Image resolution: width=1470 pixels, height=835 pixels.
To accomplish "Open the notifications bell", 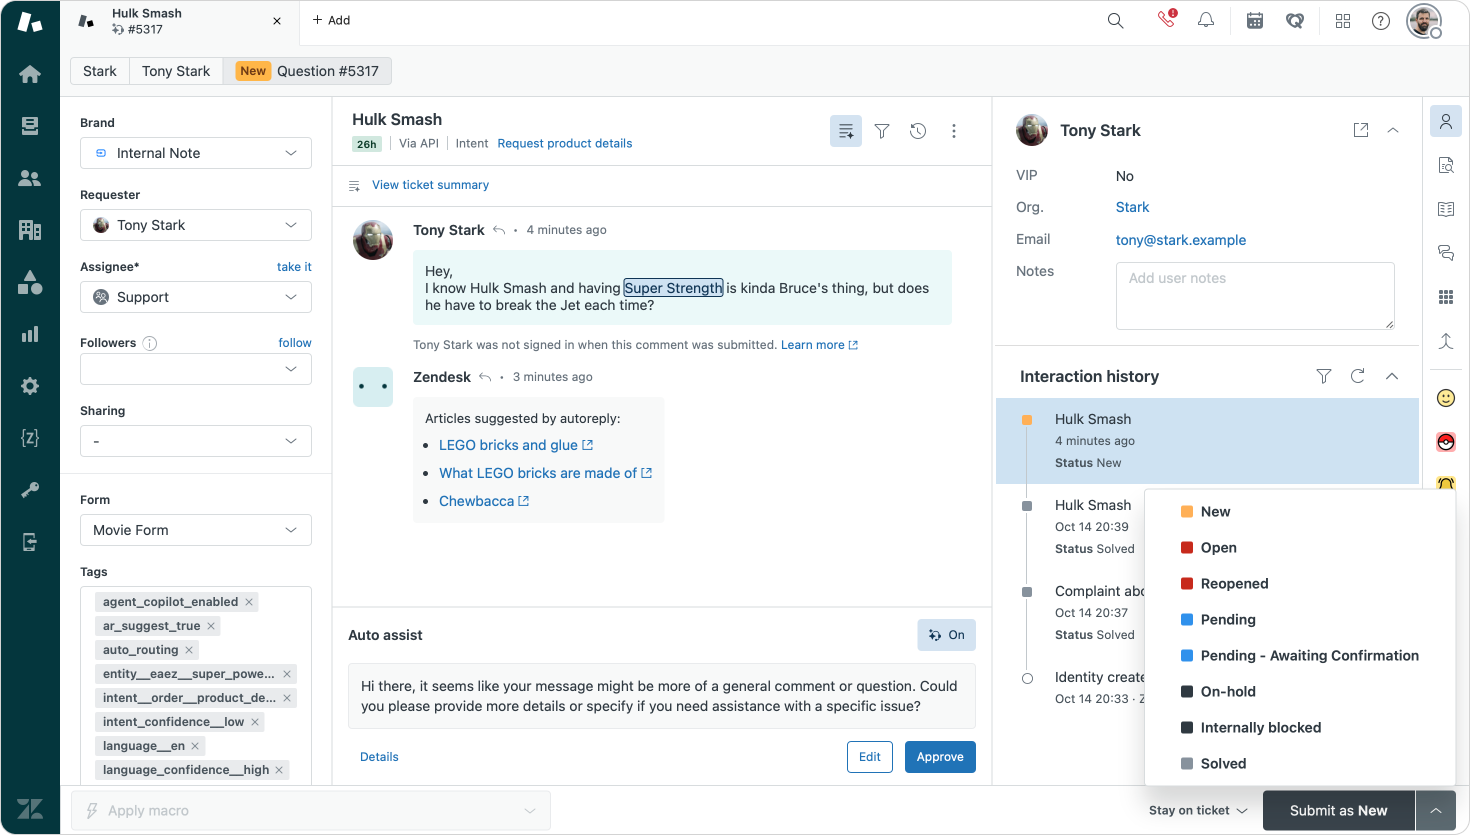I will [x=1206, y=20].
